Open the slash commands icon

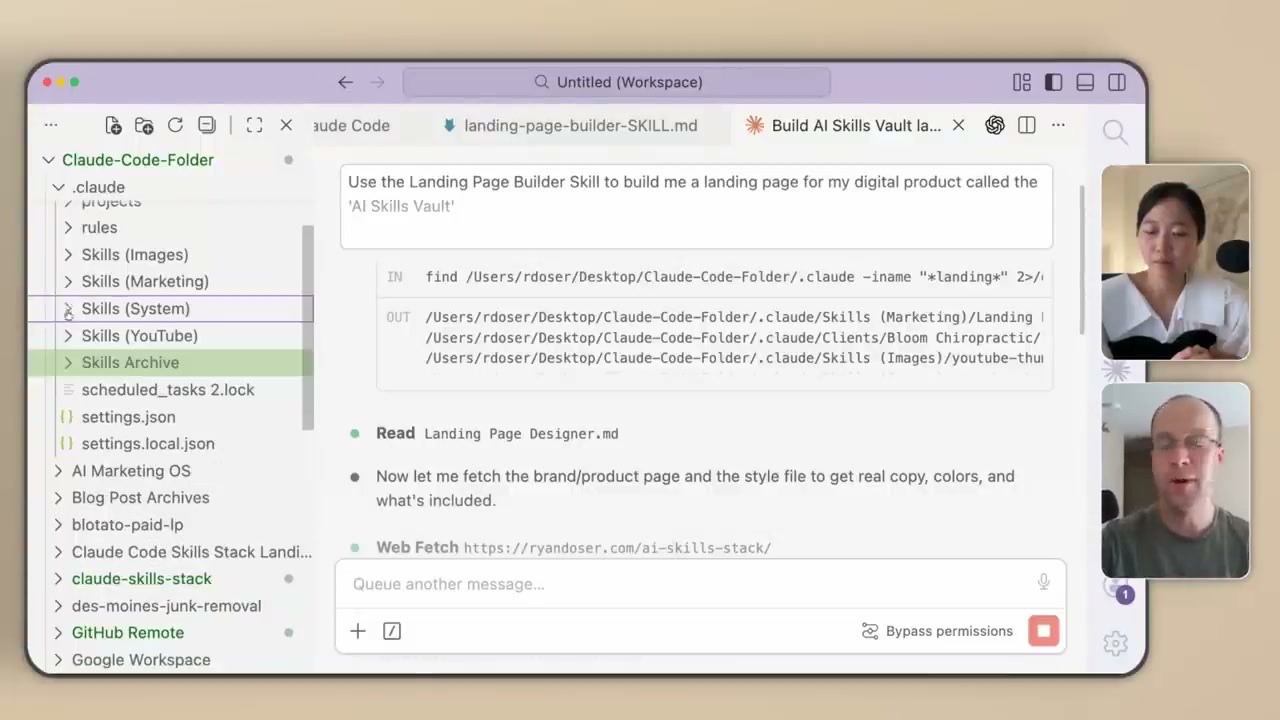point(392,631)
